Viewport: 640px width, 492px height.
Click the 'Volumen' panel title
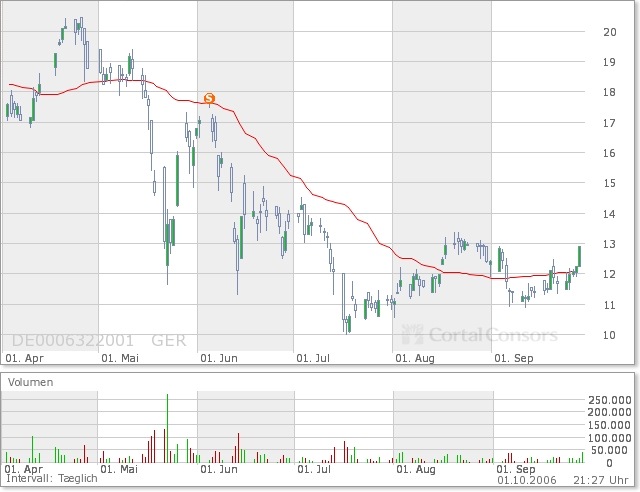tap(31, 382)
